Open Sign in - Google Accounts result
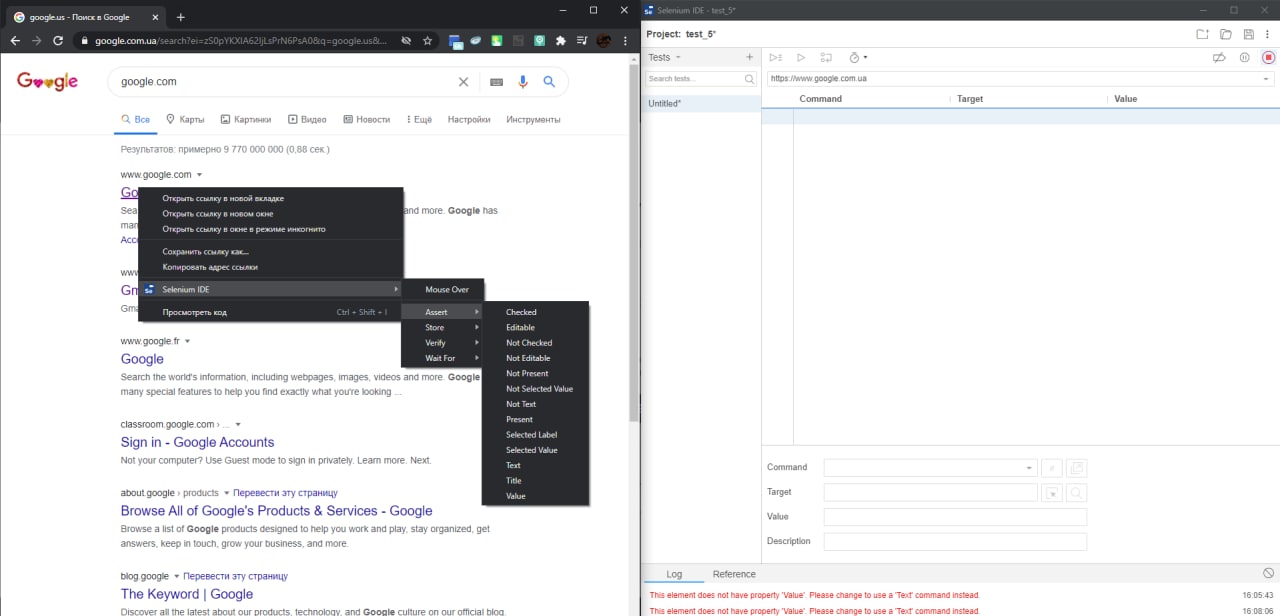This screenshot has height=616, width=1280. tap(197, 442)
